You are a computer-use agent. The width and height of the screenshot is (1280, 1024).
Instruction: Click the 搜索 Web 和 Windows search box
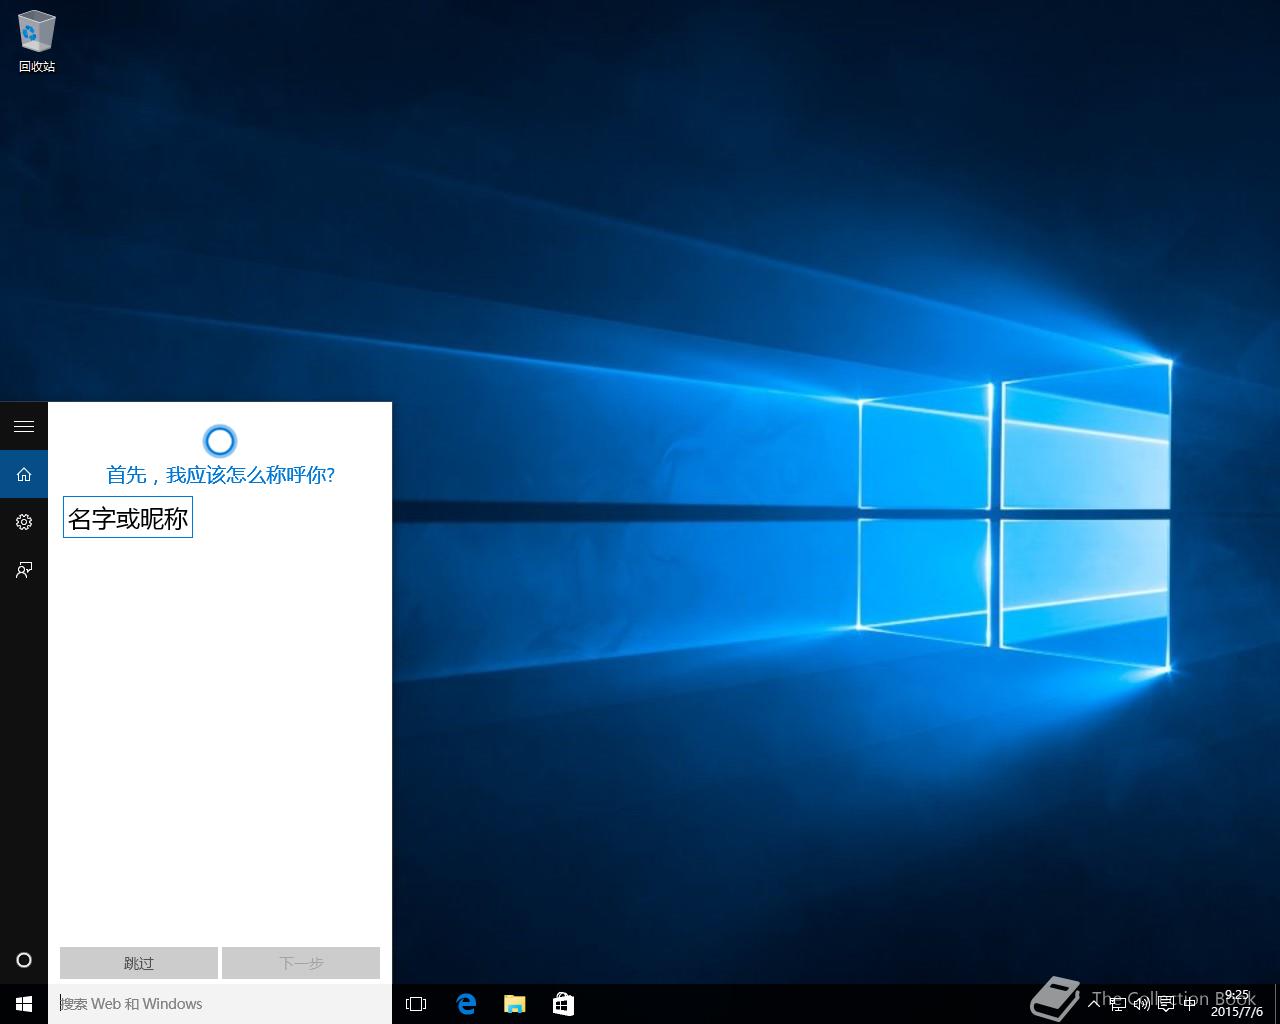220,1004
